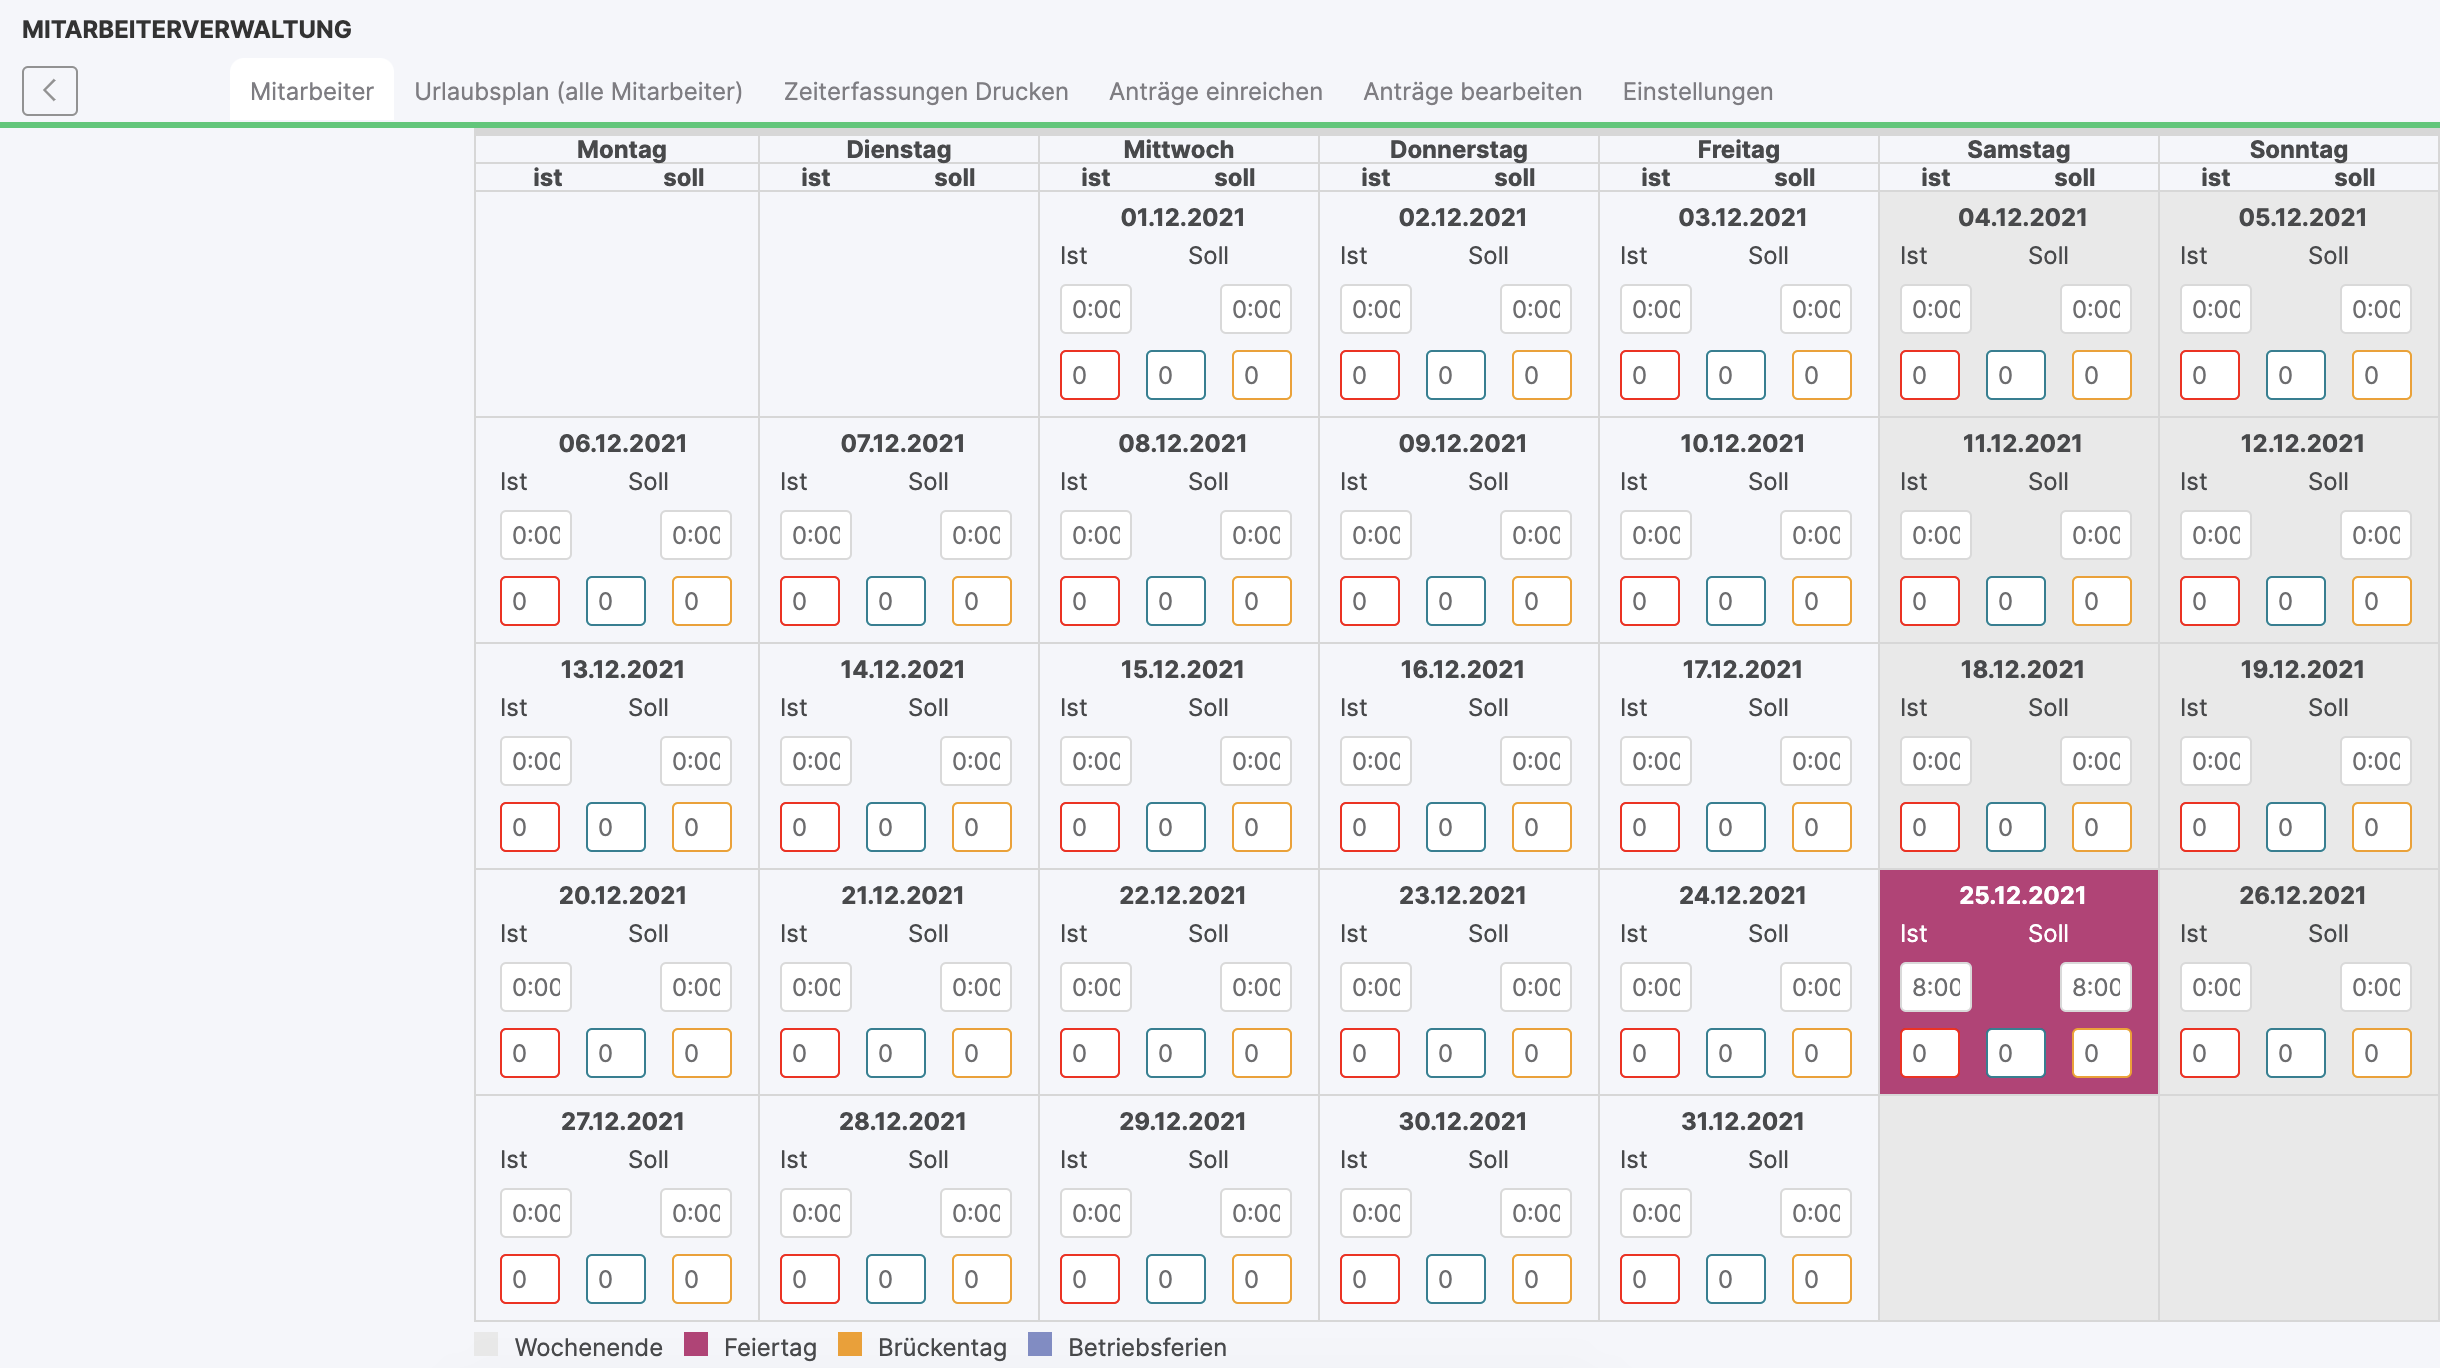Click the 31.12.2021 date heading
2440x1368 pixels.
click(1742, 1121)
